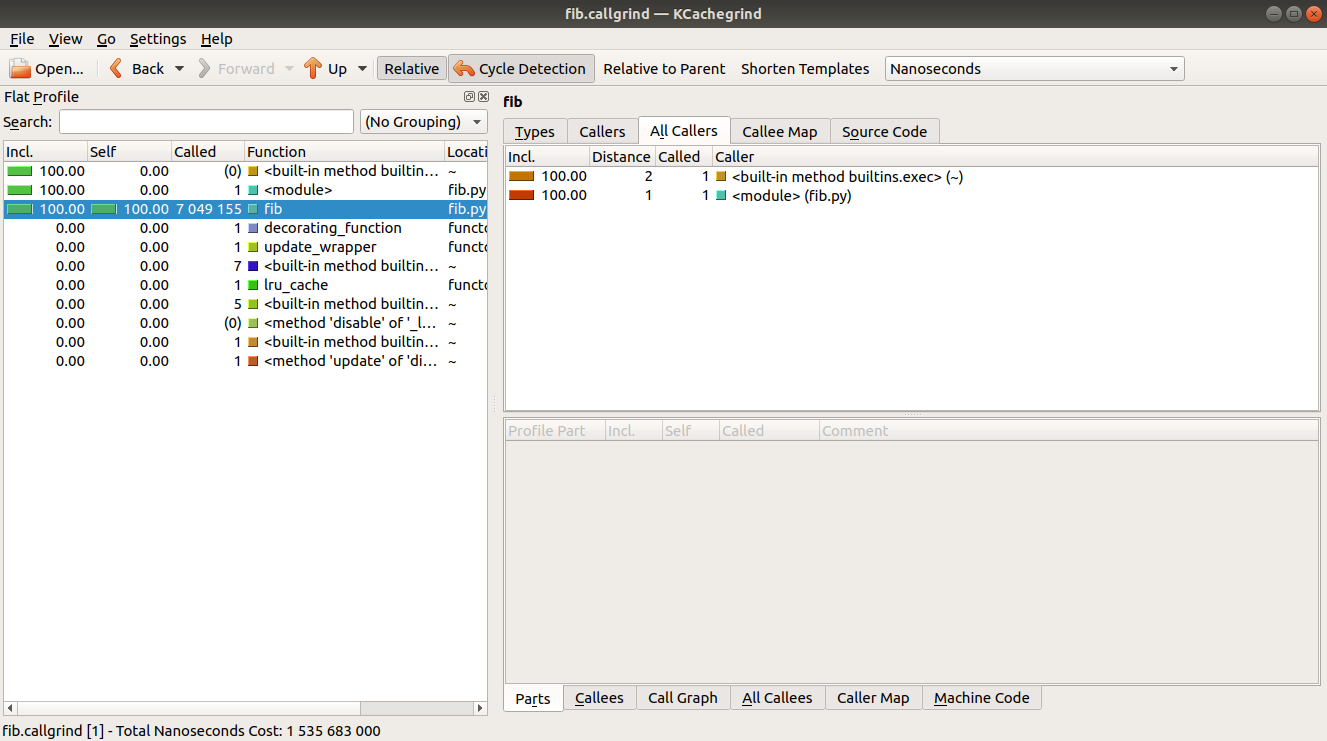Click the float icon of Flat Profile panel
The height and width of the screenshot is (741, 1327).
(x=469, y=97)
